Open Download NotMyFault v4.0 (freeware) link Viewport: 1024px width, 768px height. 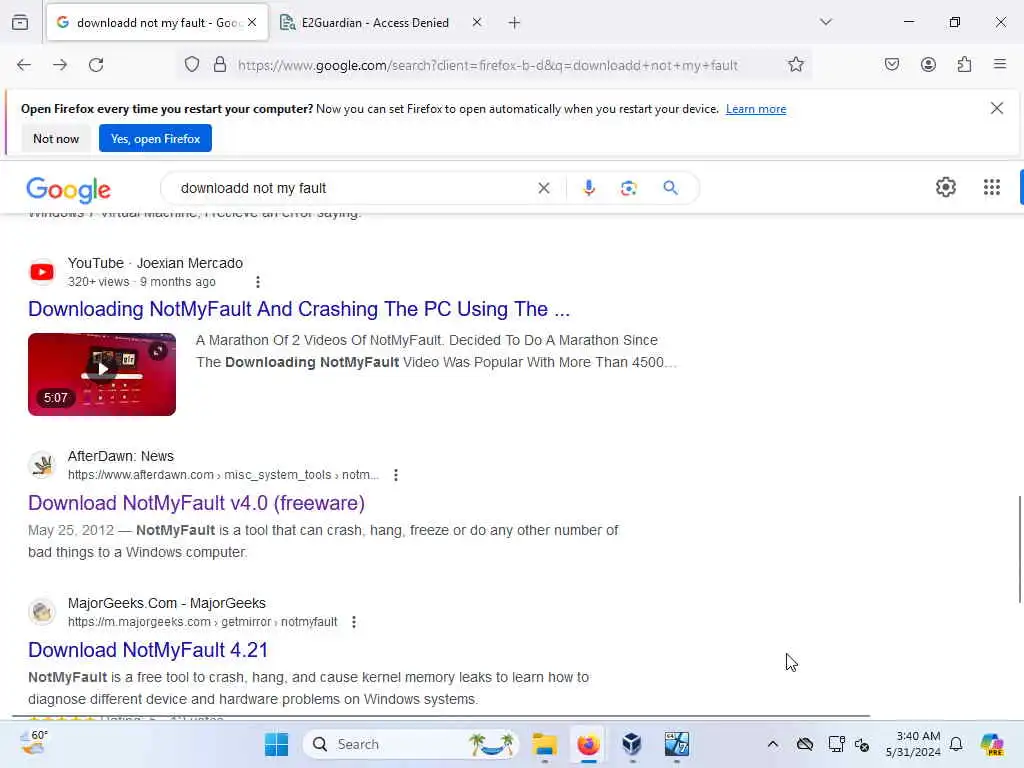pos(197,503)
